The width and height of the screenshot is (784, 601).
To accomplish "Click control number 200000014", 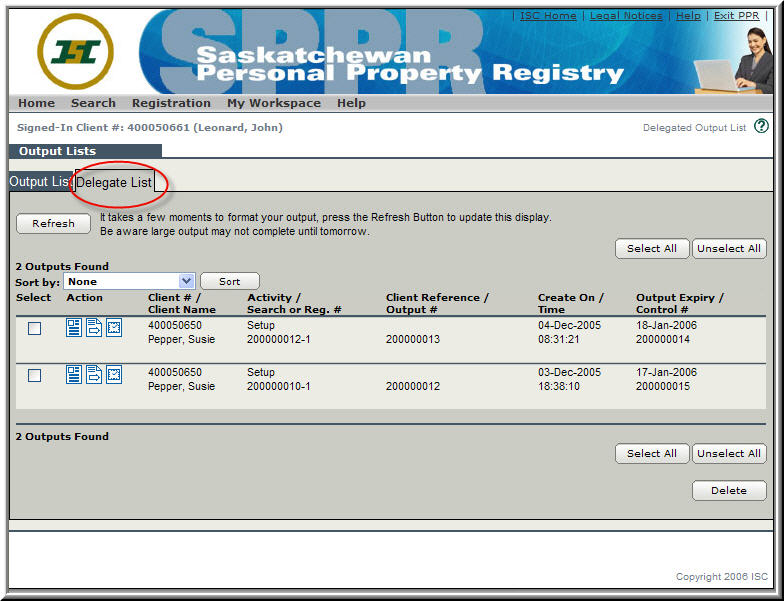I will [663, 340].
